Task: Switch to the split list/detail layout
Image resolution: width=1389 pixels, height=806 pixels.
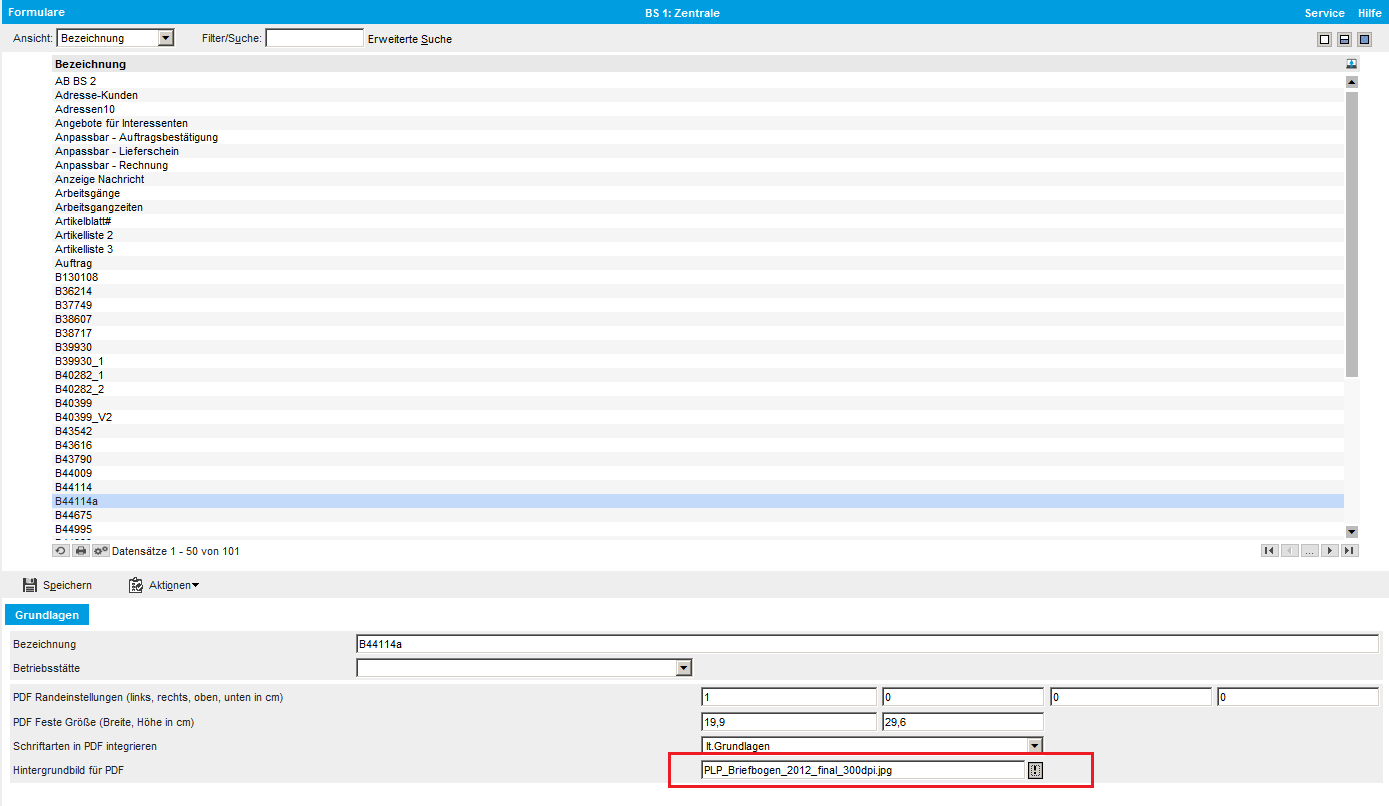Action: (1345, 39)
